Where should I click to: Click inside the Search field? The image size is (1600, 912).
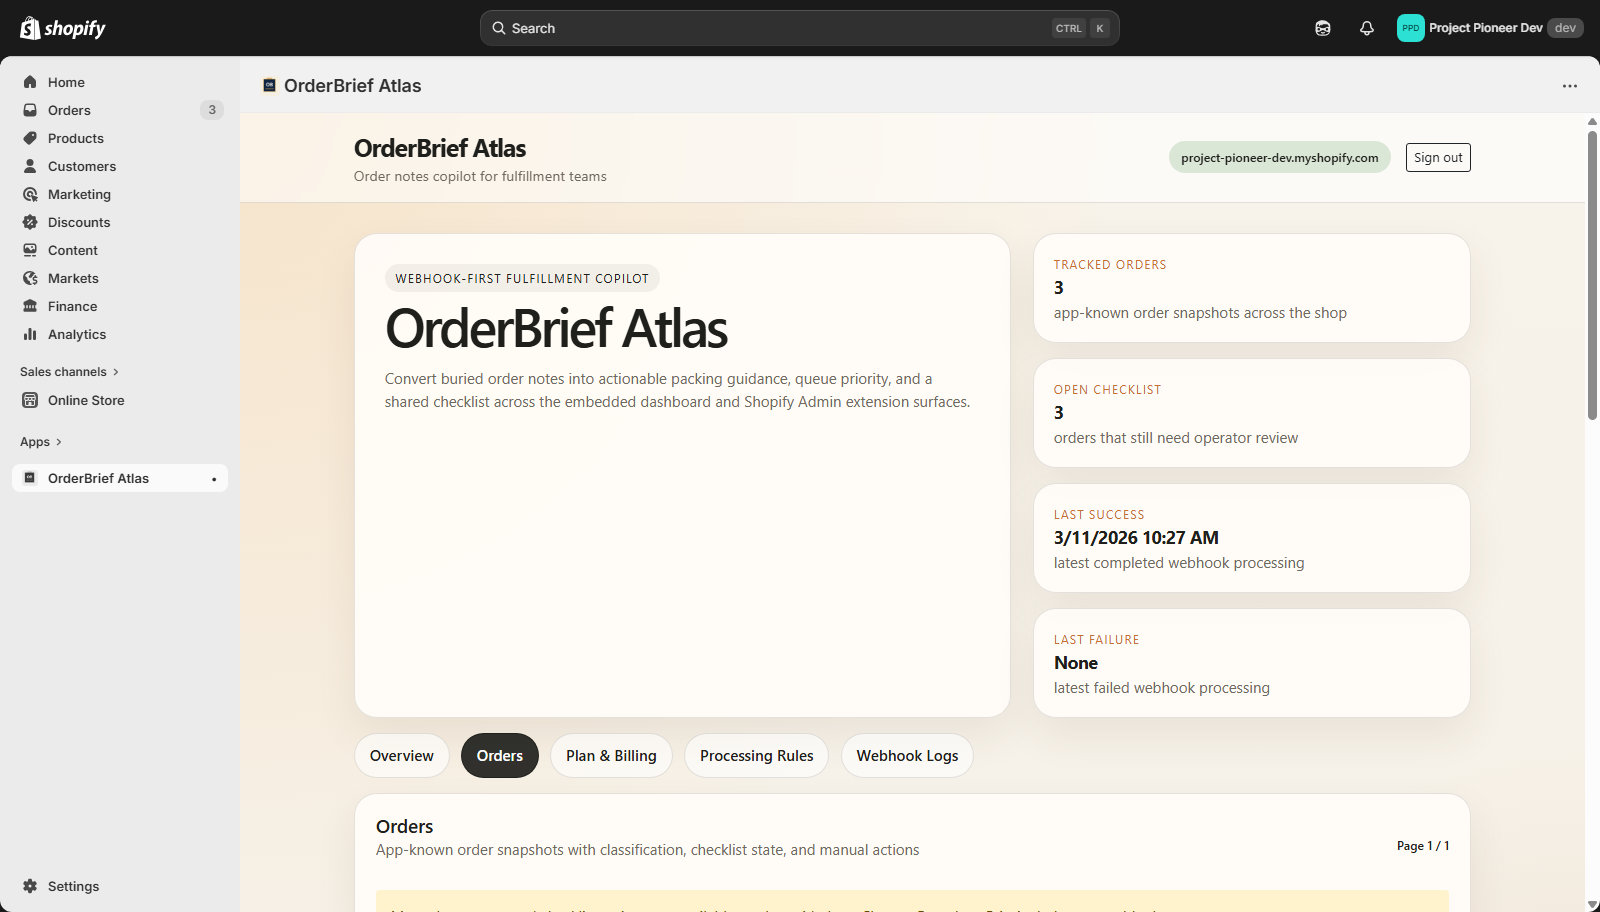coord(800,28)
